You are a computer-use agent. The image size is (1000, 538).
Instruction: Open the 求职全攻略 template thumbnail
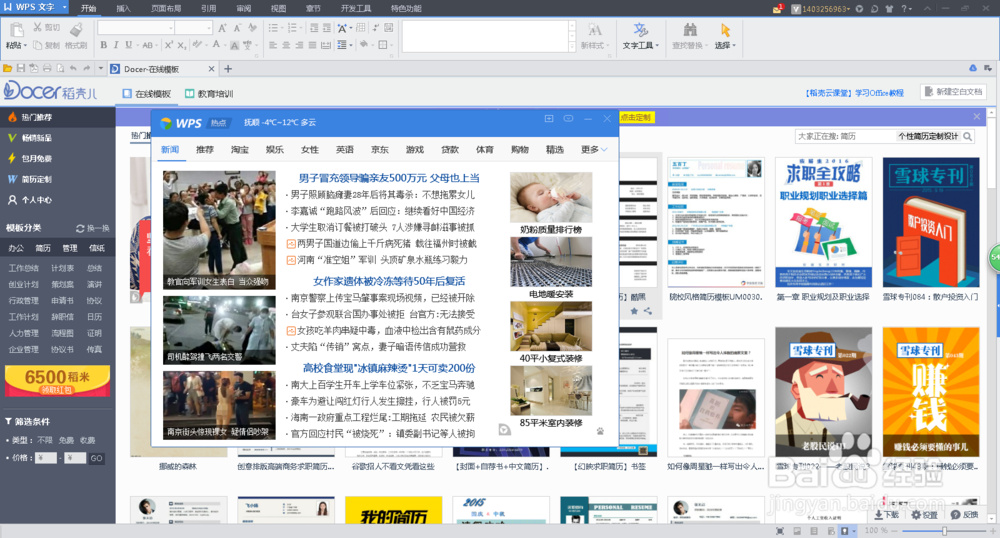[823, 222]
